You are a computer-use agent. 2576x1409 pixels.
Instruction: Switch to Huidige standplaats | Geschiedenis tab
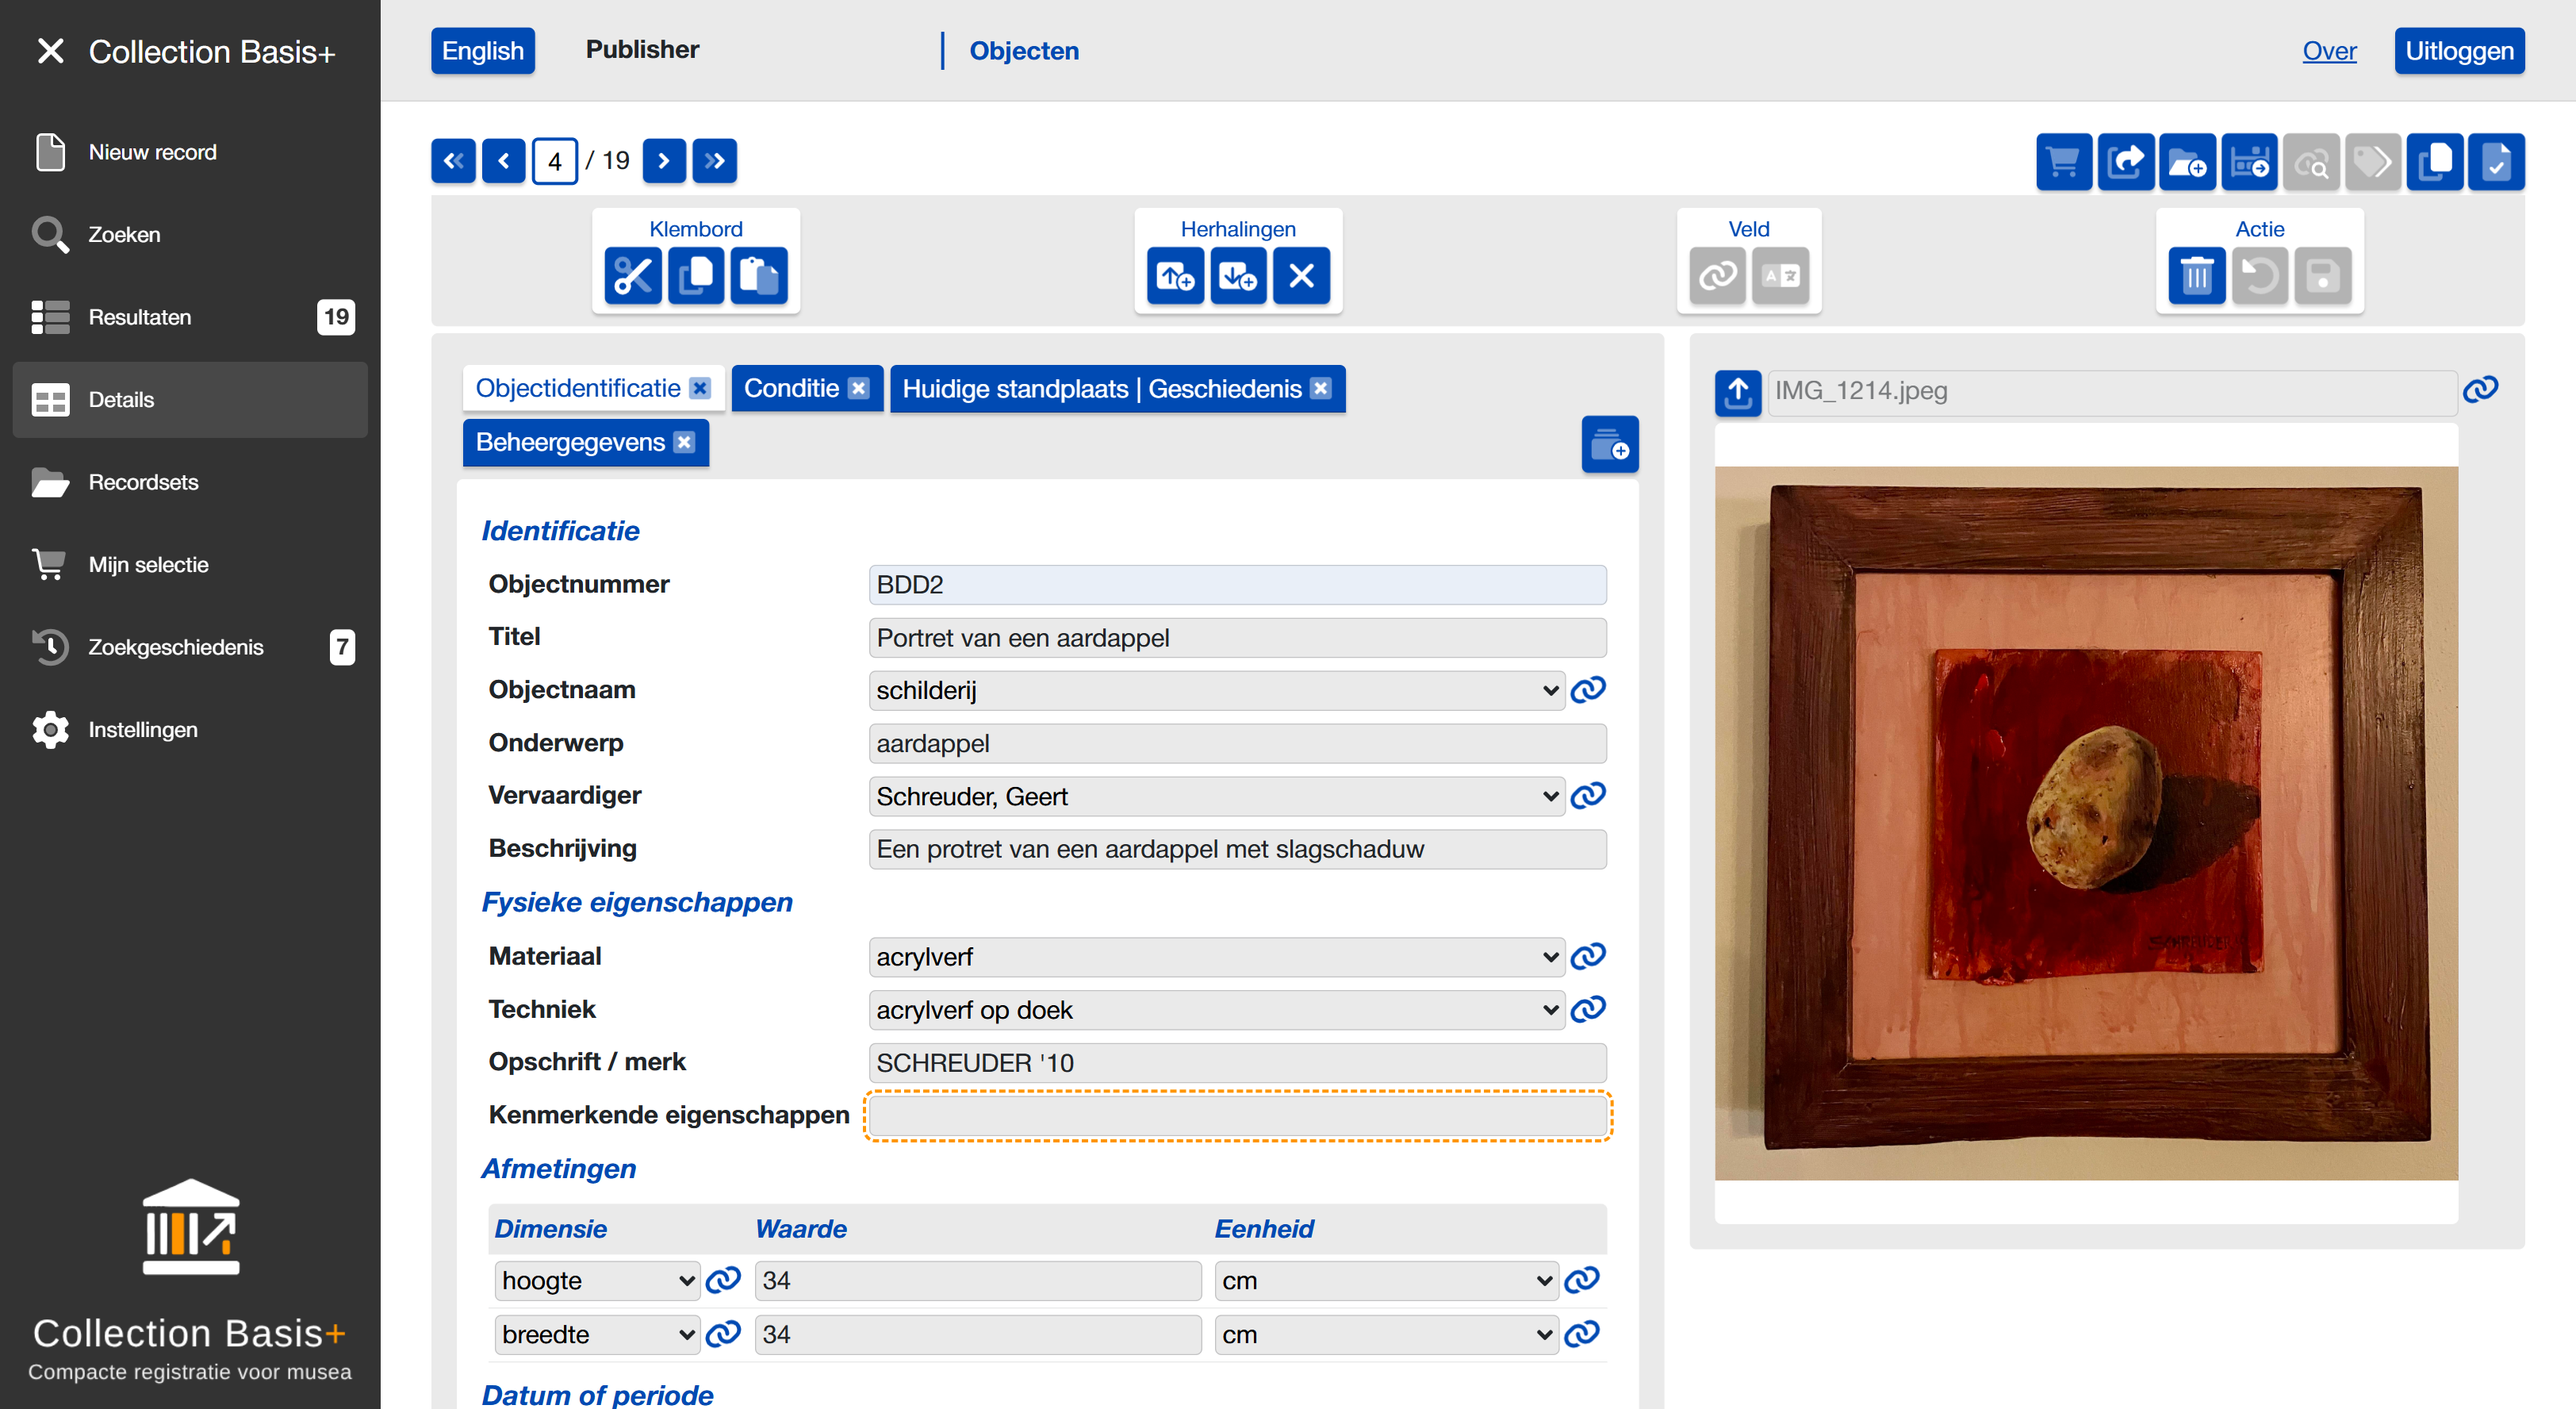(1101, 388)
